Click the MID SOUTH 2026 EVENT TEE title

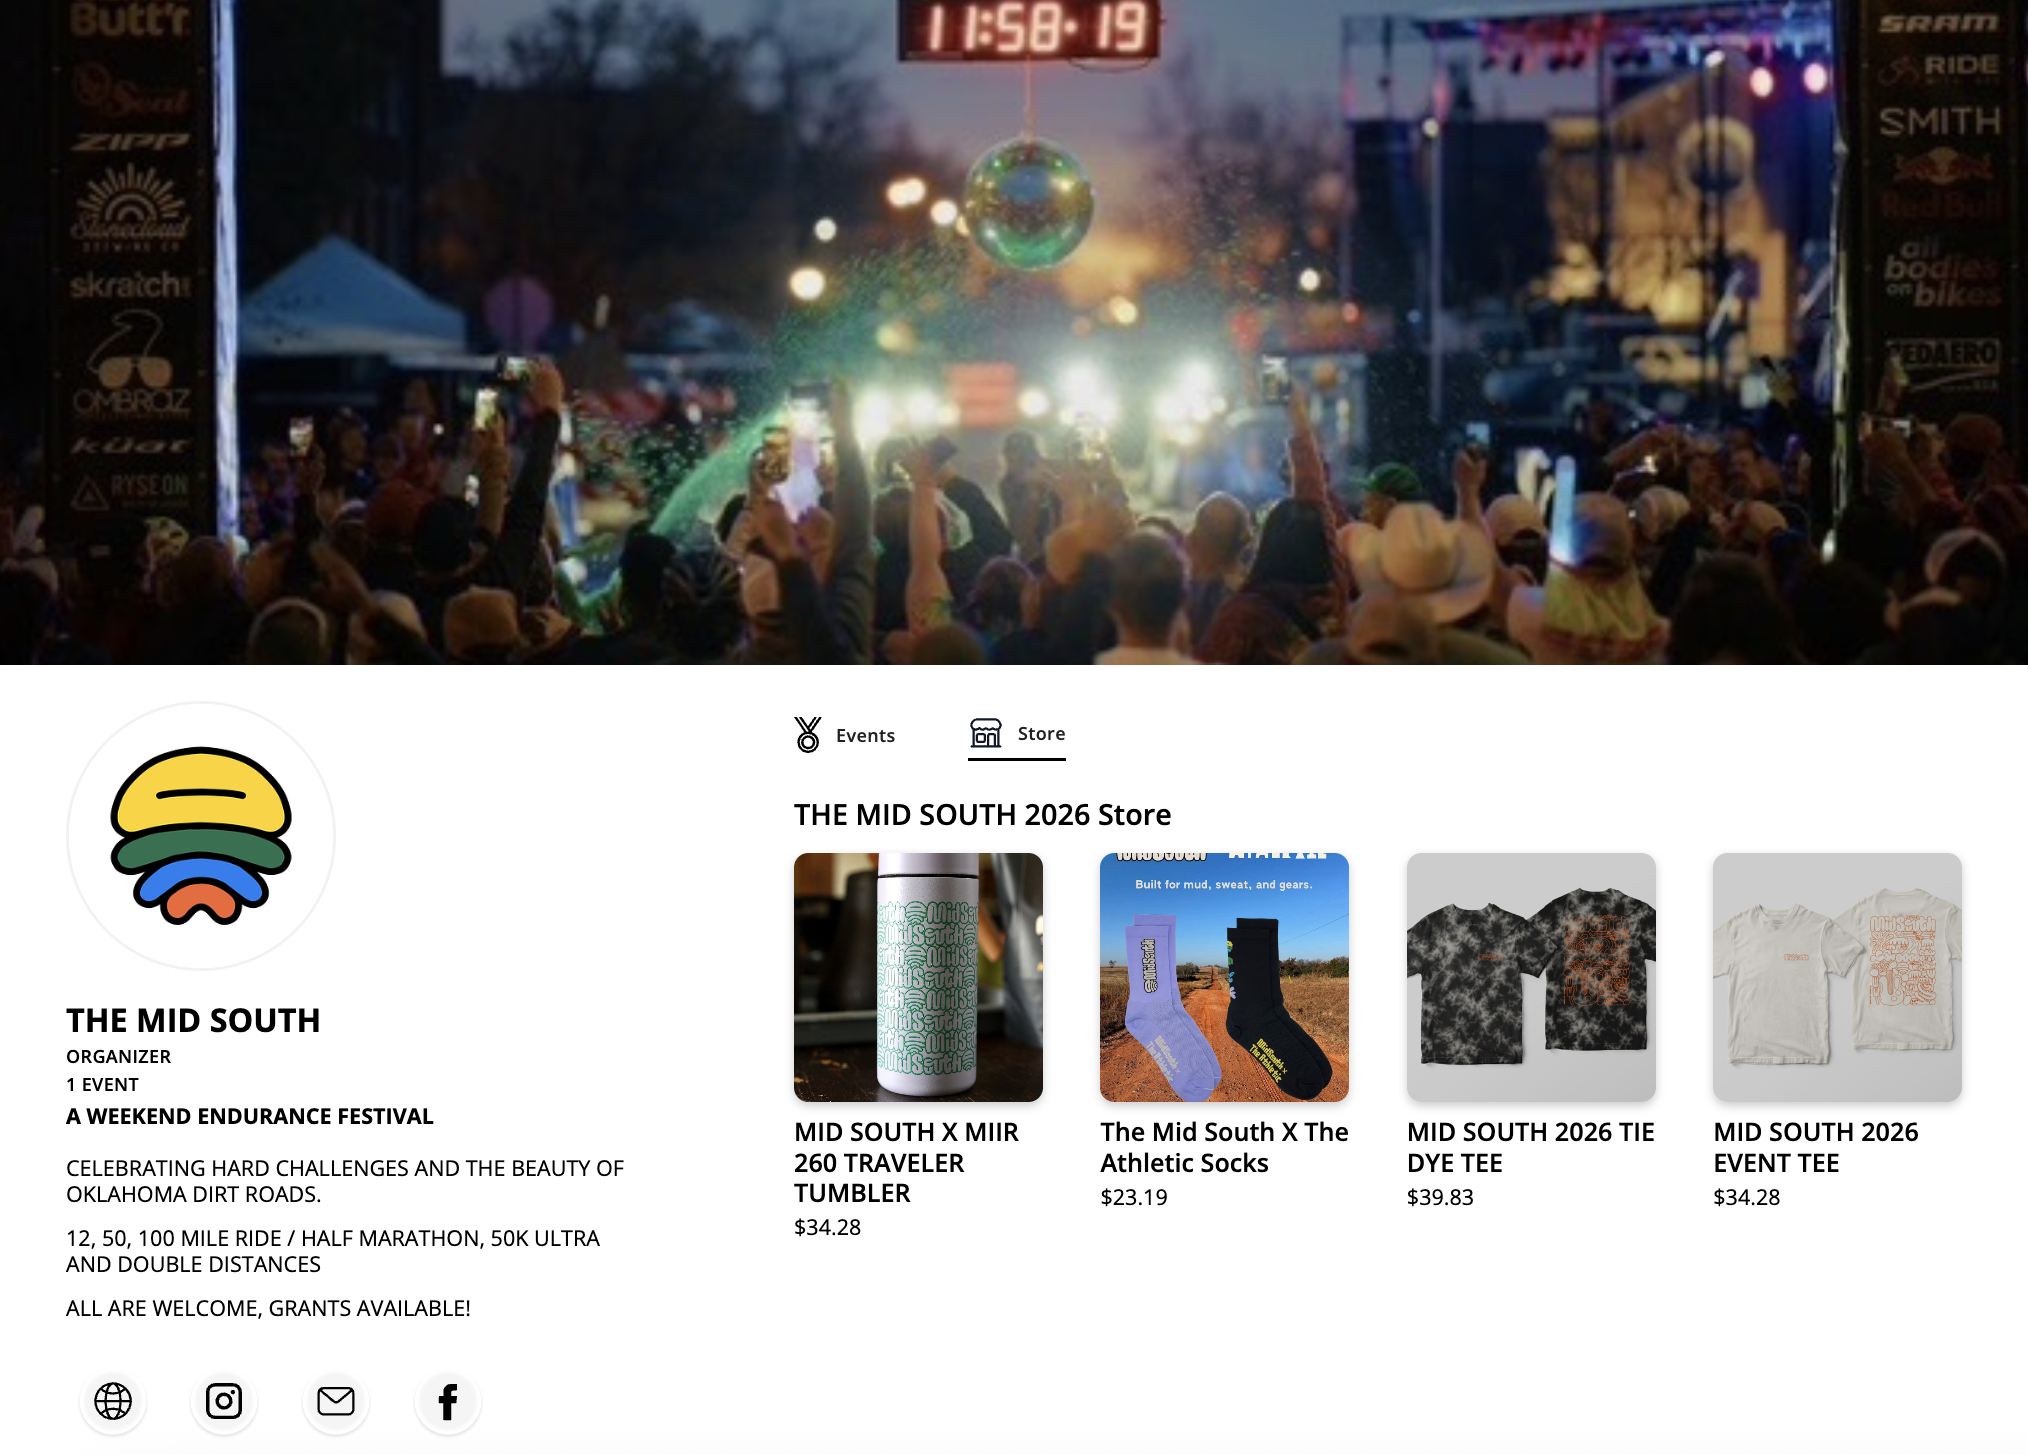[x=1815, y=1147]
